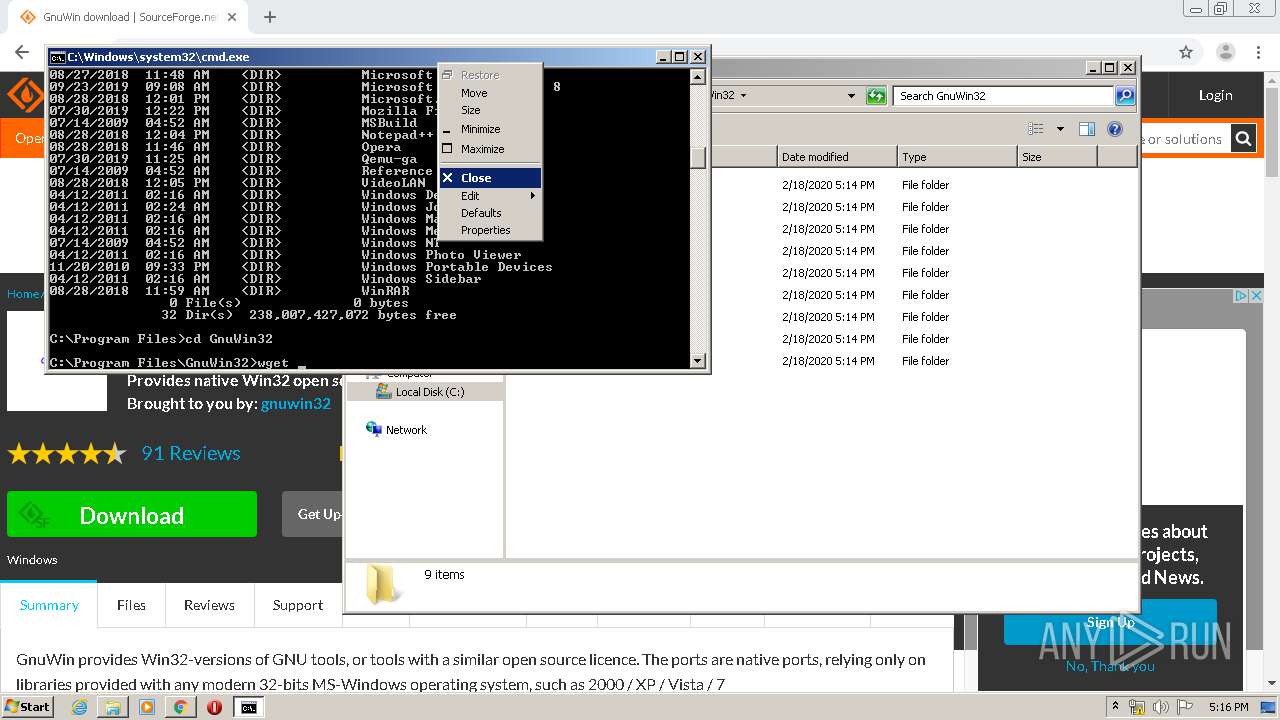Click the Sign Up button
Viewport: 1280px width, 720px height.
pyautogui.click(x=1110, y=622)
